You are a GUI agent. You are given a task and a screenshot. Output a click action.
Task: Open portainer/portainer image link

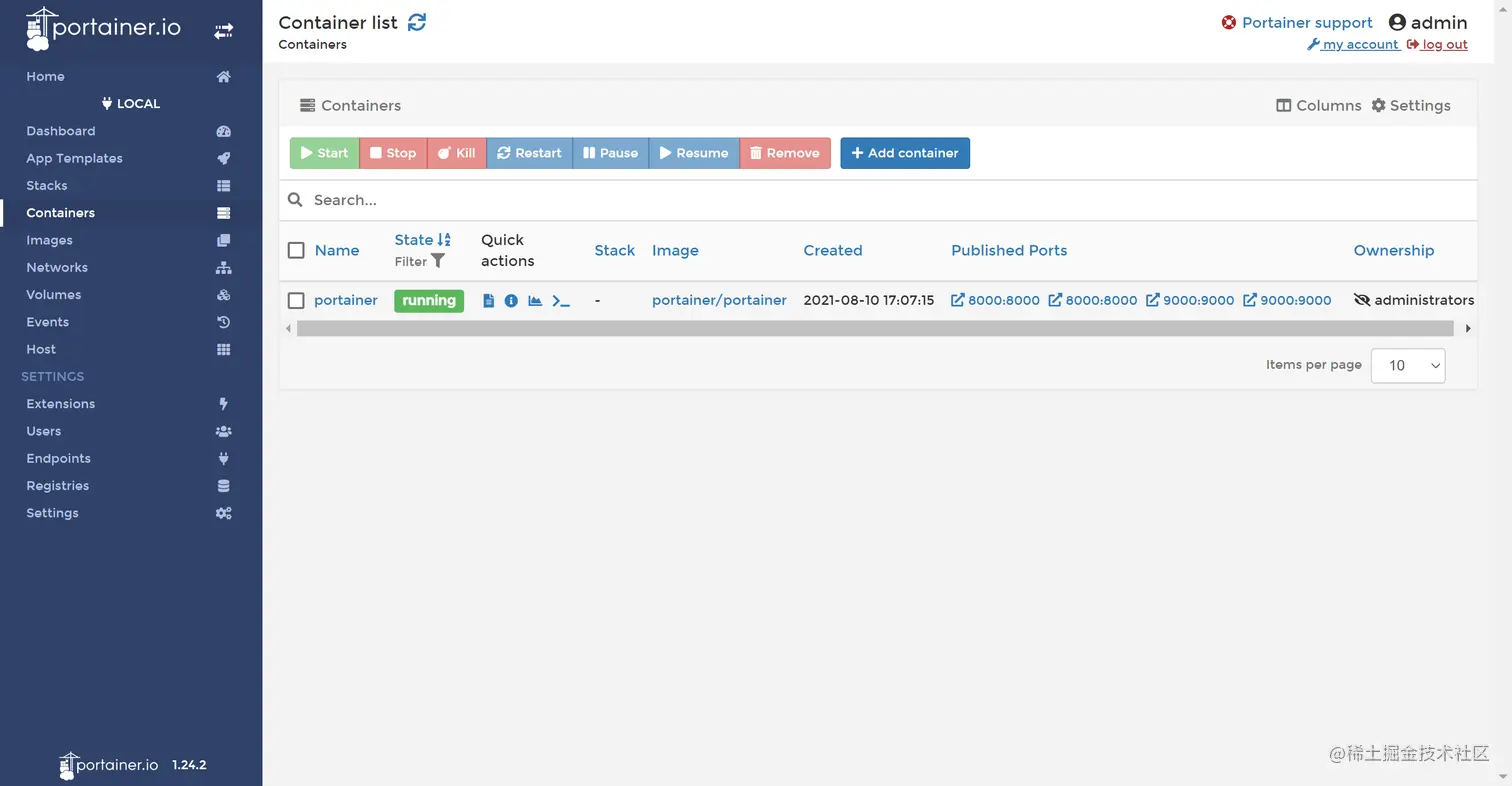tap(719, 300)
